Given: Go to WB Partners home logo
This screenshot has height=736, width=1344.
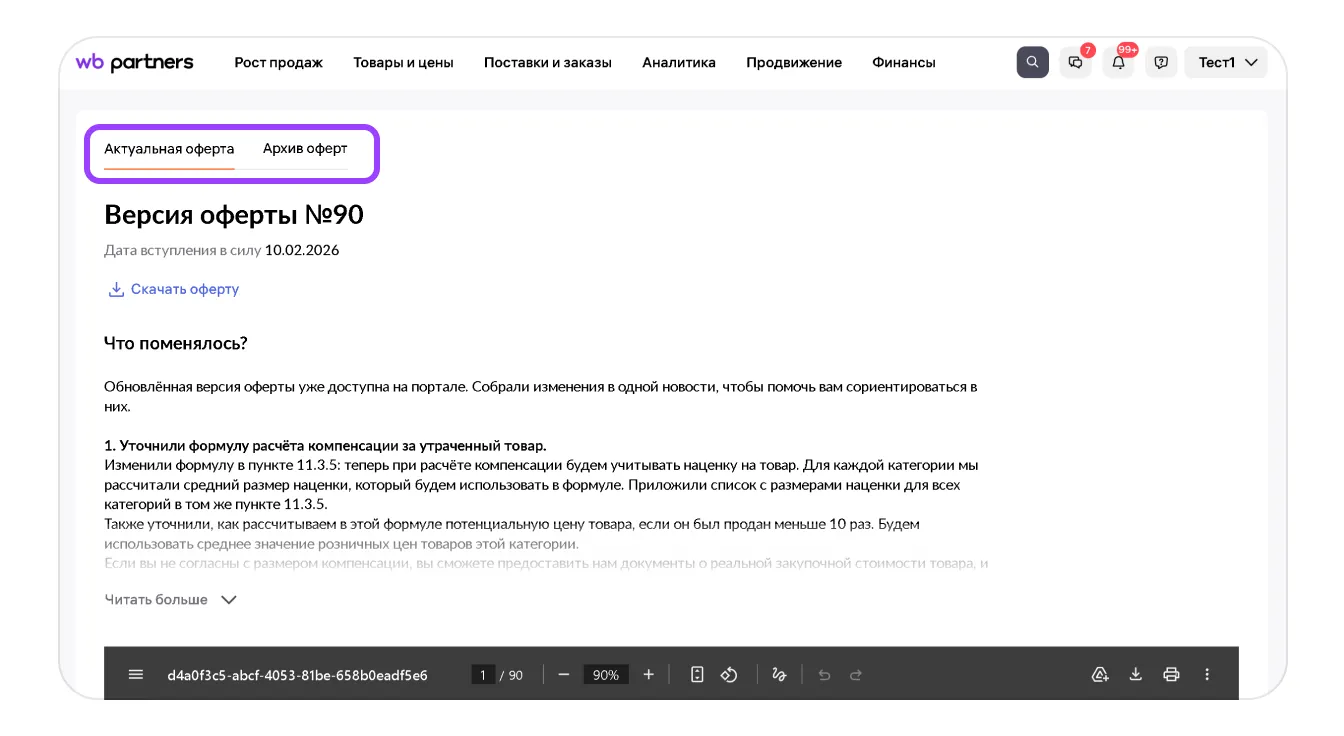Looking at the screenshot, I should (x=135, y=62).
